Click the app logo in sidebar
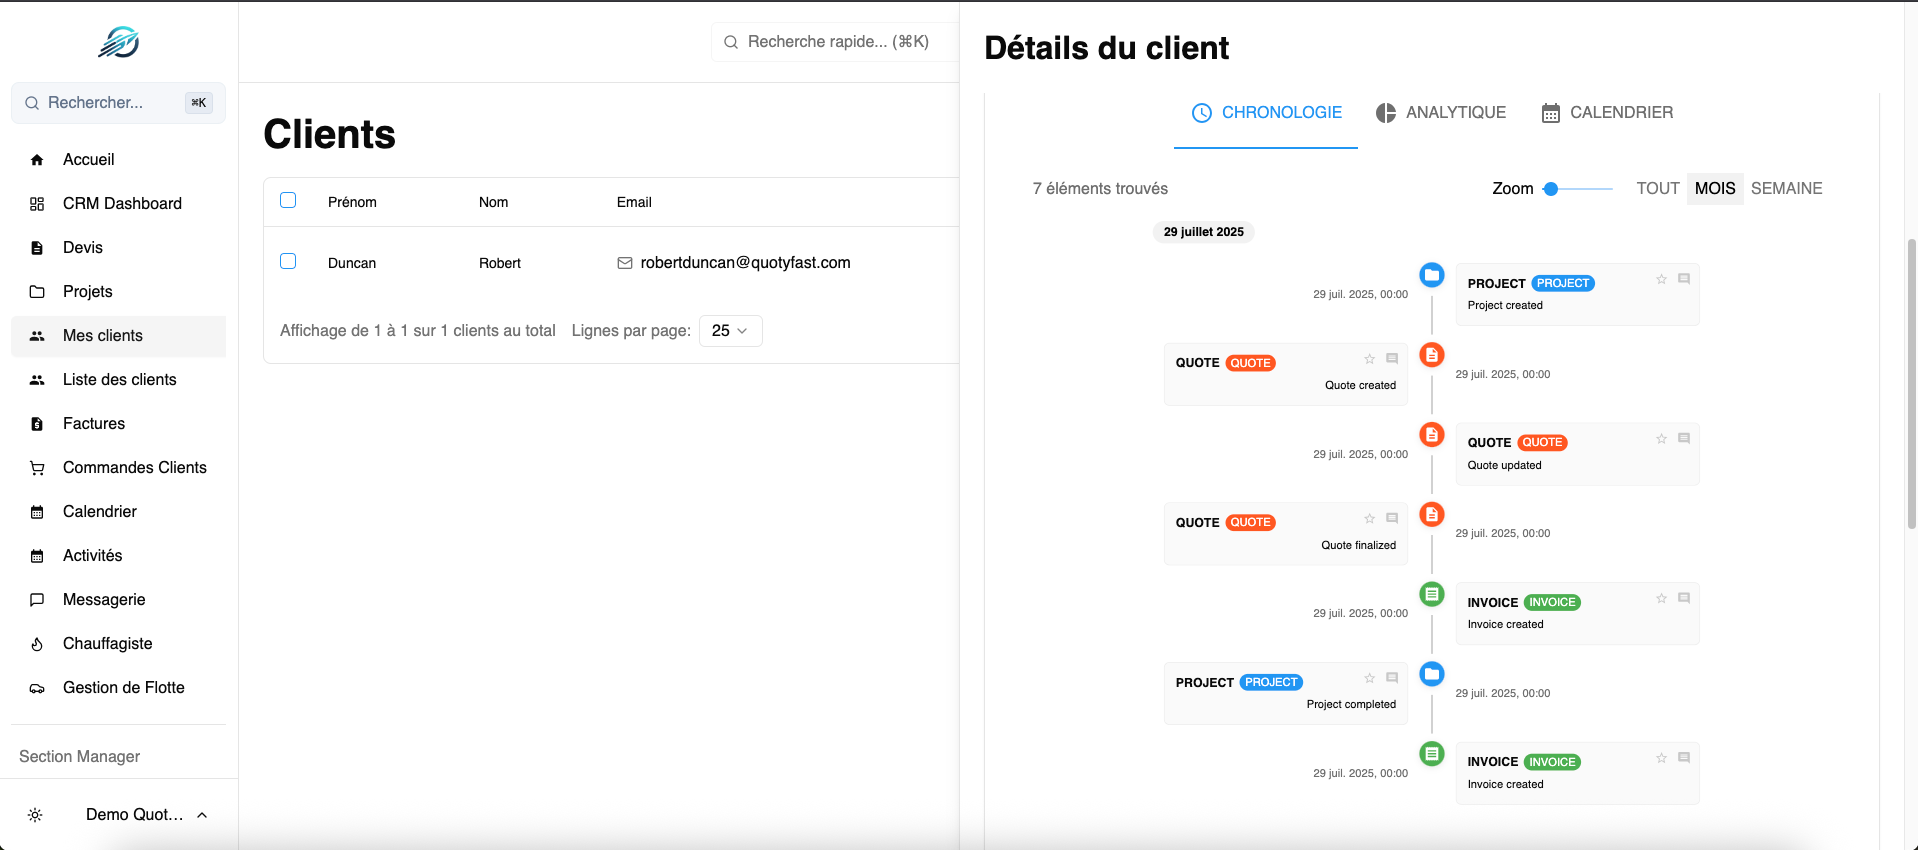The width and height of the screenshot is (1918, 850). pyautogui.click(x=118, y=42)
